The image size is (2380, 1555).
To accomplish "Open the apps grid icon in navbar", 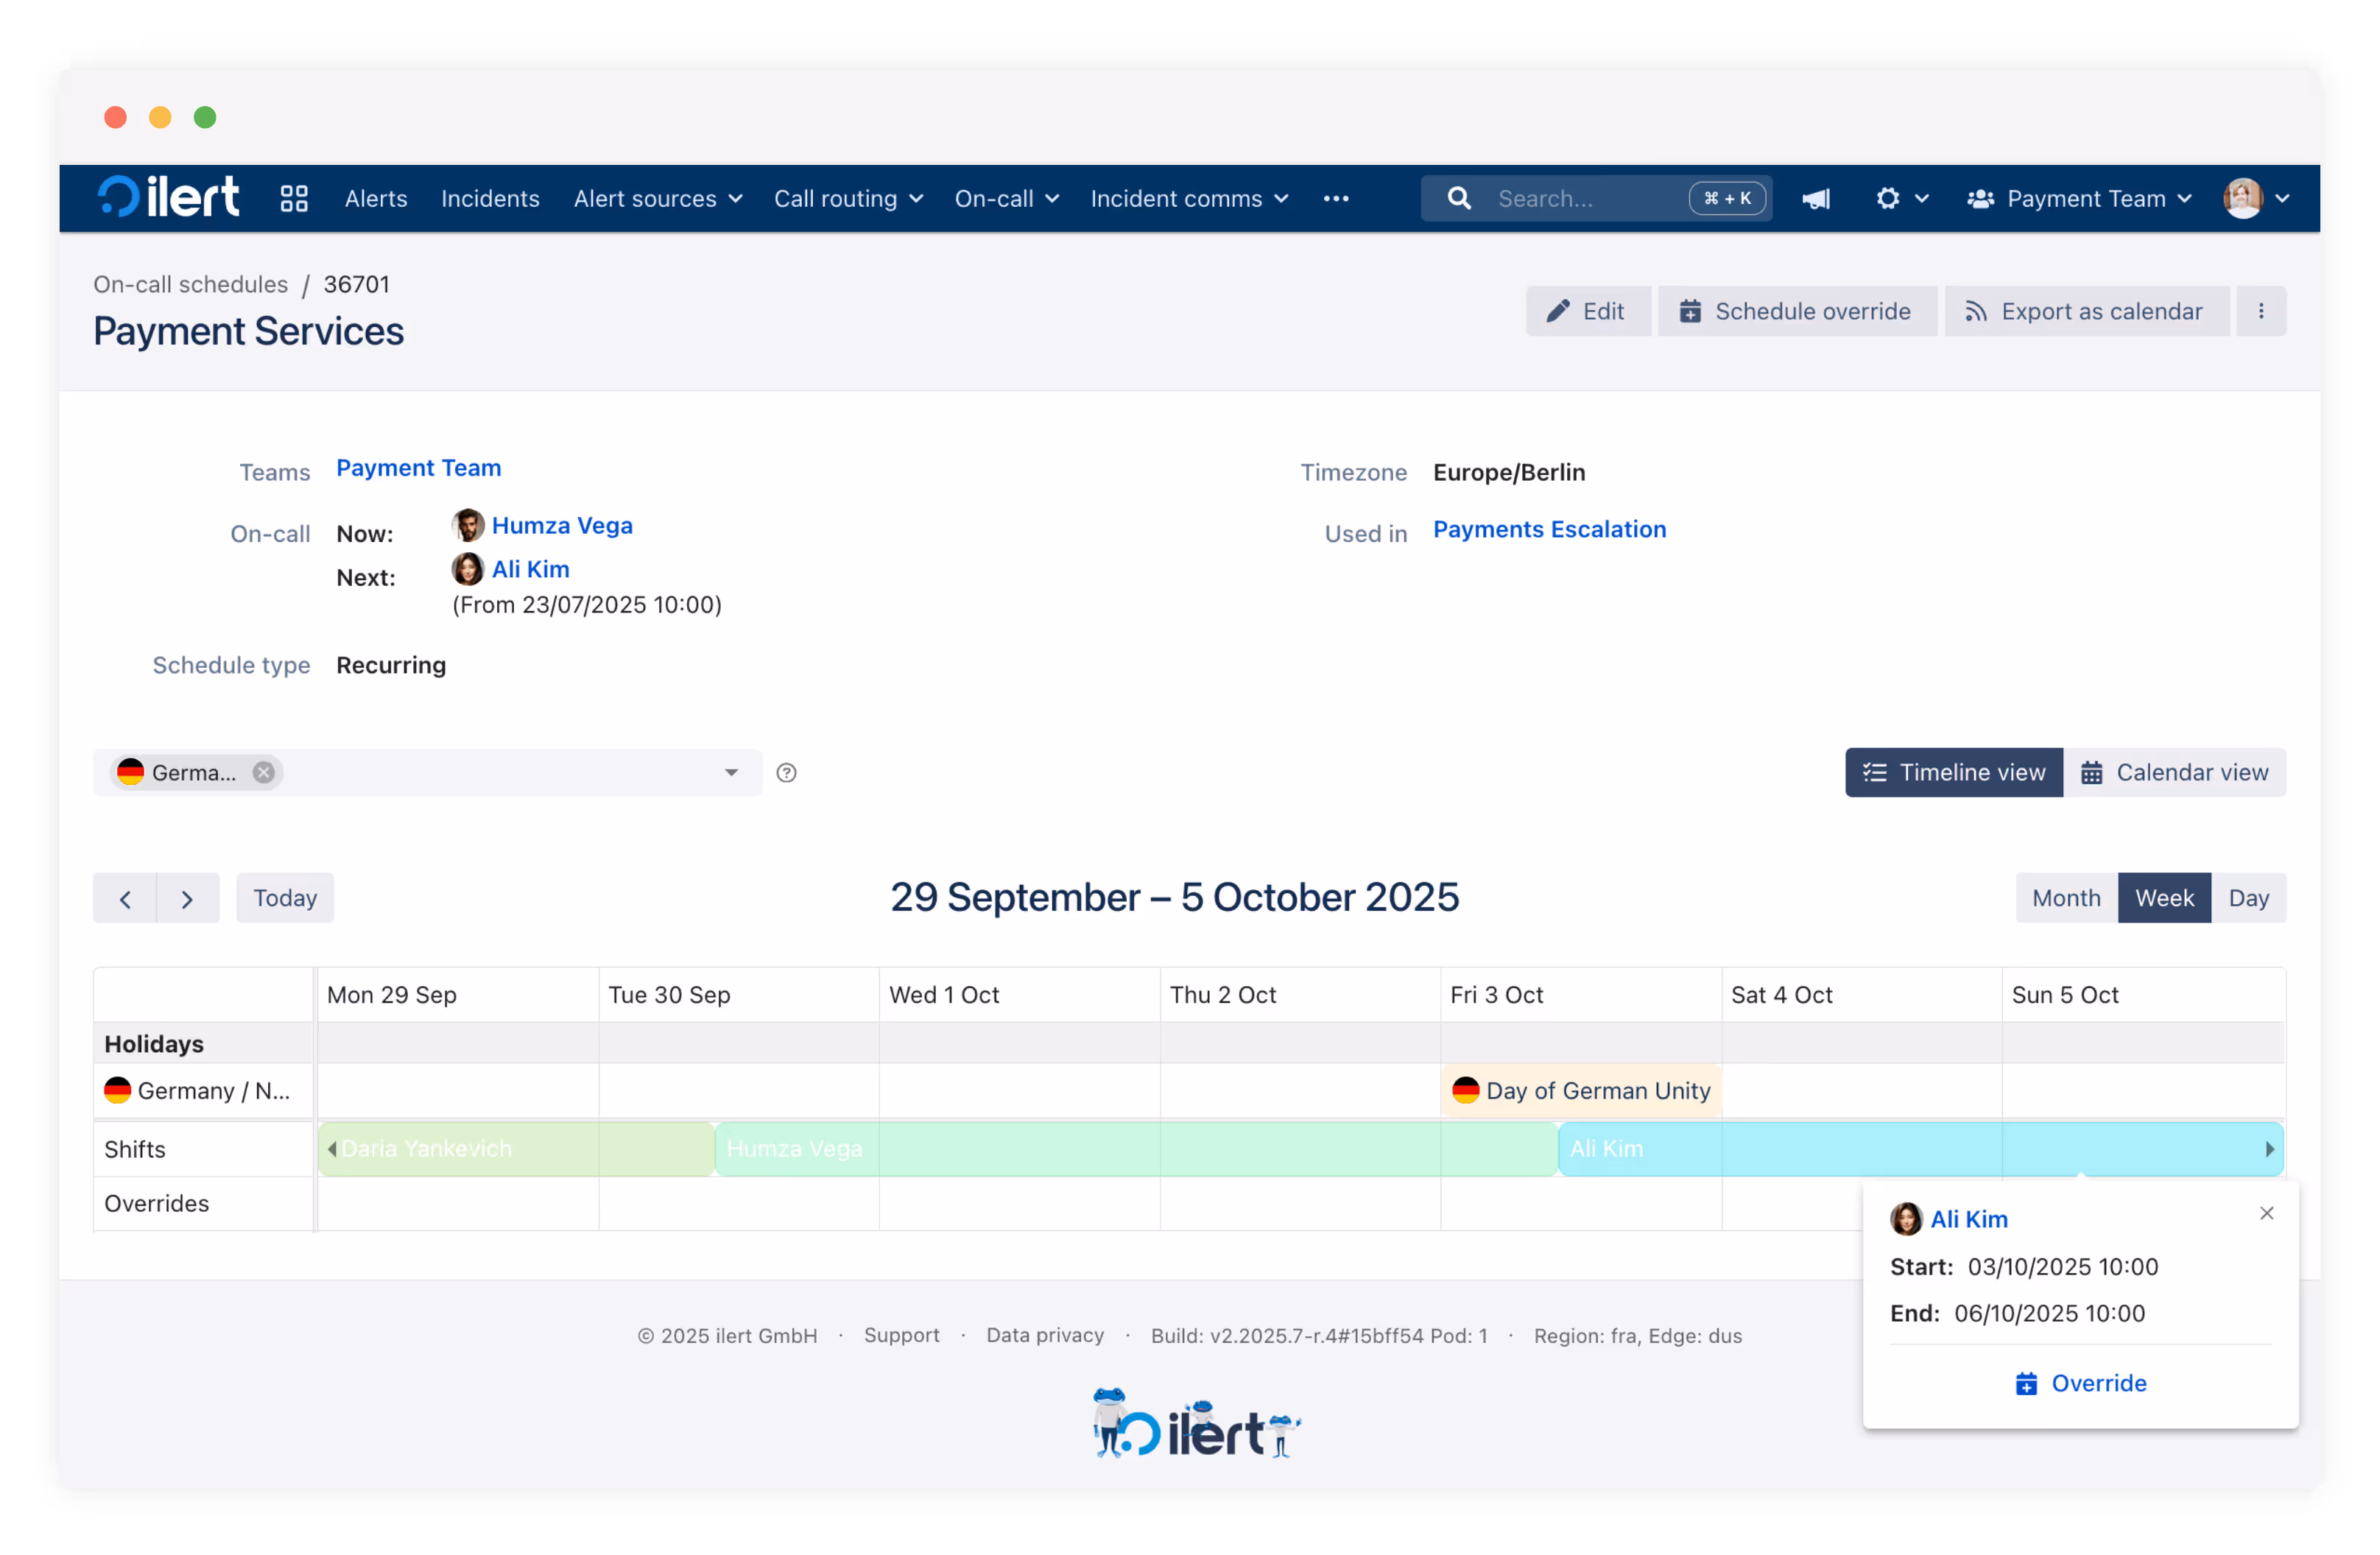I will [294, 198].
